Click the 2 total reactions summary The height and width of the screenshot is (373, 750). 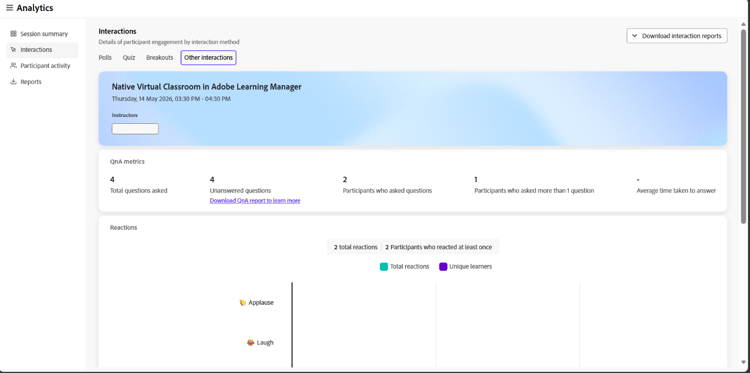pyautogui.click(x=355, y=247)
